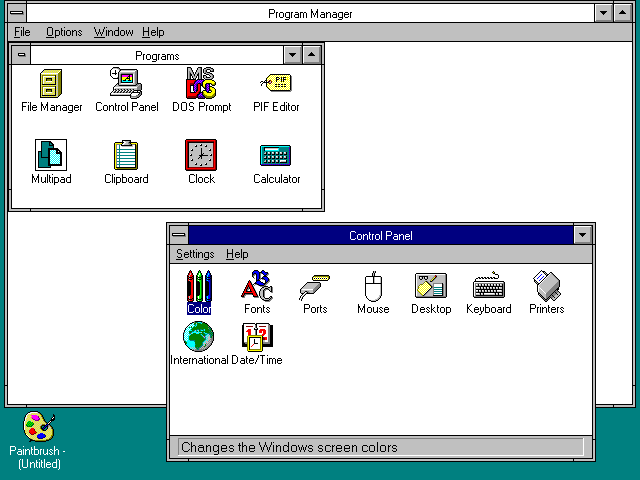Click the Control Panel title bar

click(381, 235)
